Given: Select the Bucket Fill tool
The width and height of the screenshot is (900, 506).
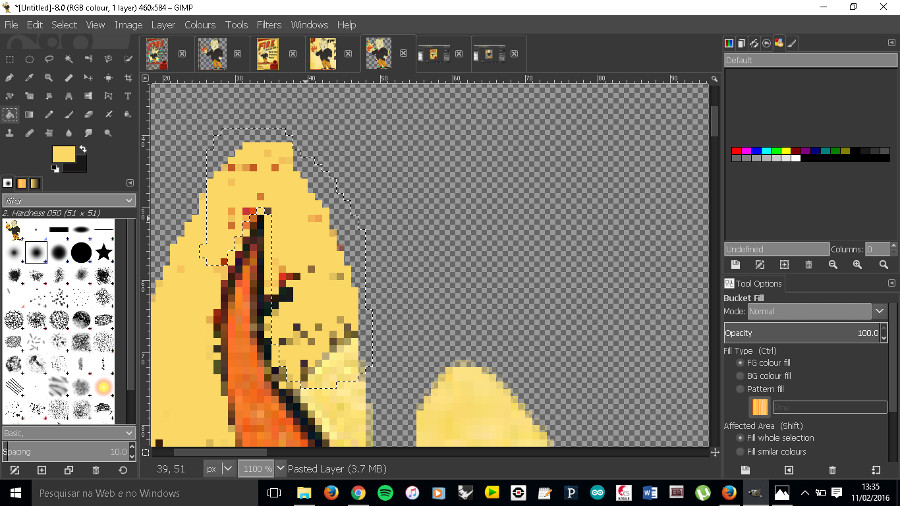Looking at the screenshot, I should click(x=10, y=114).
